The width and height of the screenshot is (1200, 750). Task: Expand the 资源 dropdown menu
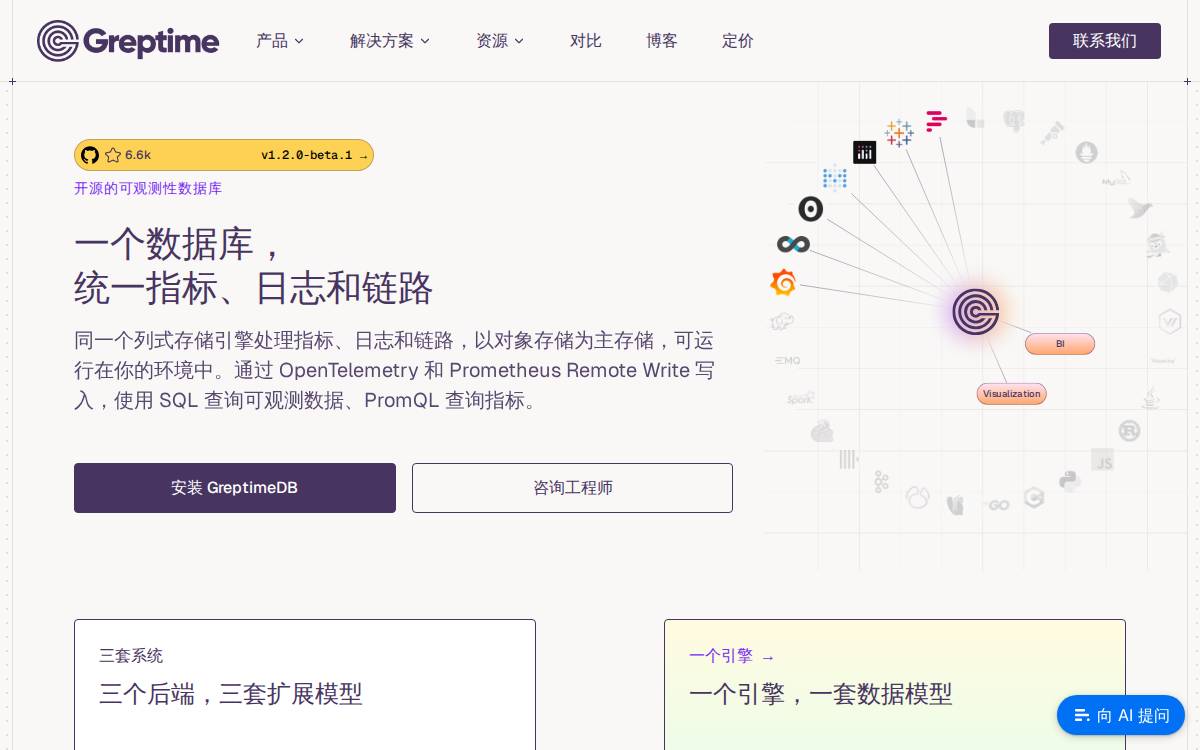pos(500,41)
